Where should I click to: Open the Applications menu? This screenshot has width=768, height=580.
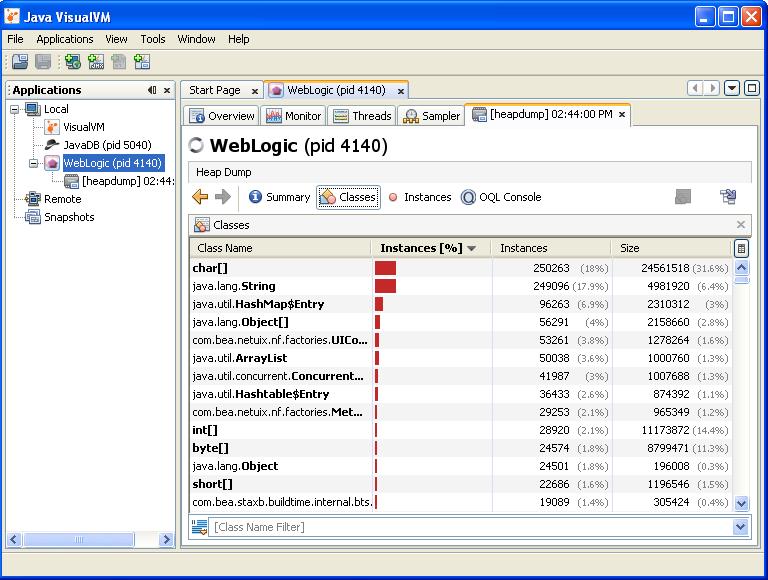point(64,39)
